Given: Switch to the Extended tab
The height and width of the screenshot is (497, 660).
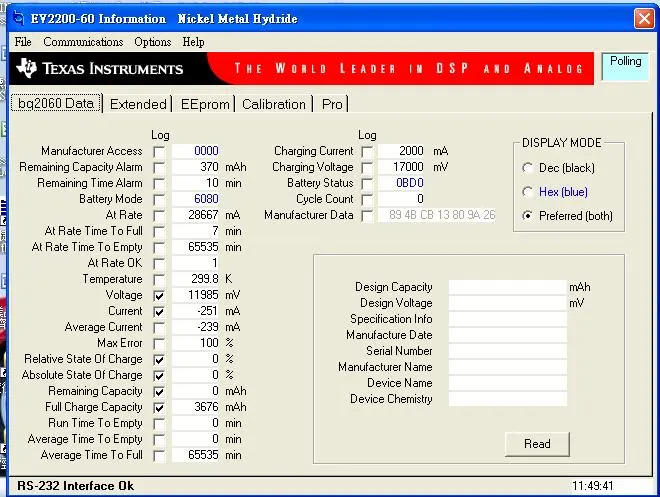Looking at the screenshot, I should click(138, 104).
